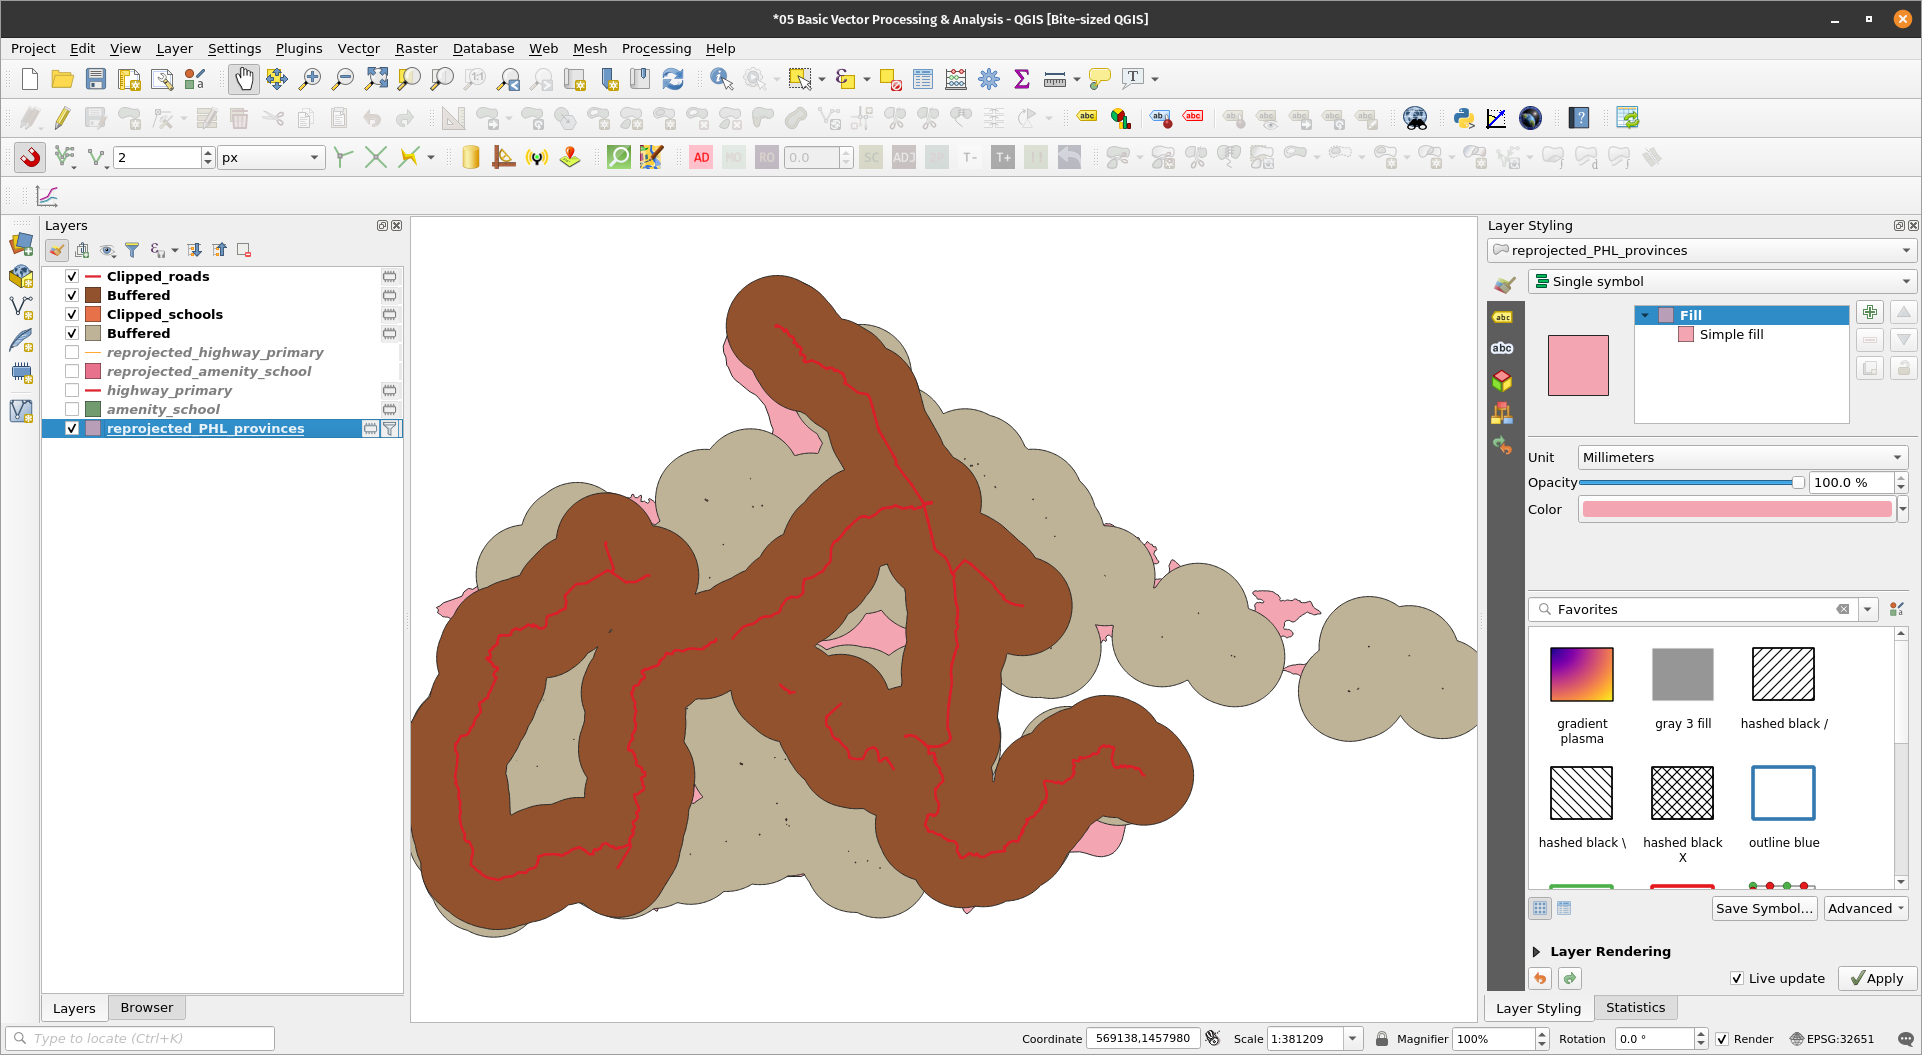Image resolution: width=1922 pixels, height=1055 pixels.
Task: Open the attribute table icon
Action: click(x=922, y=79)
